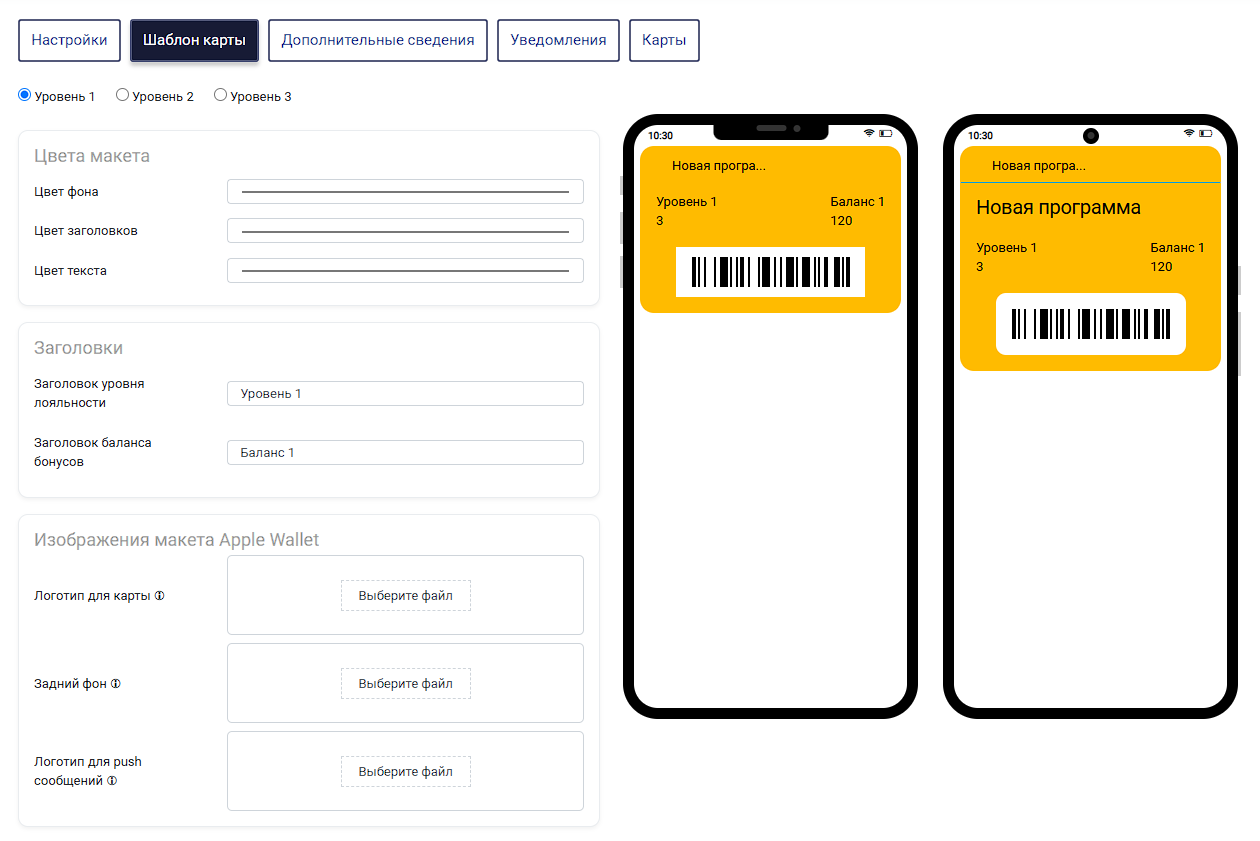
Task: Go to the Карты tab
Action: [x=664, y=41]
